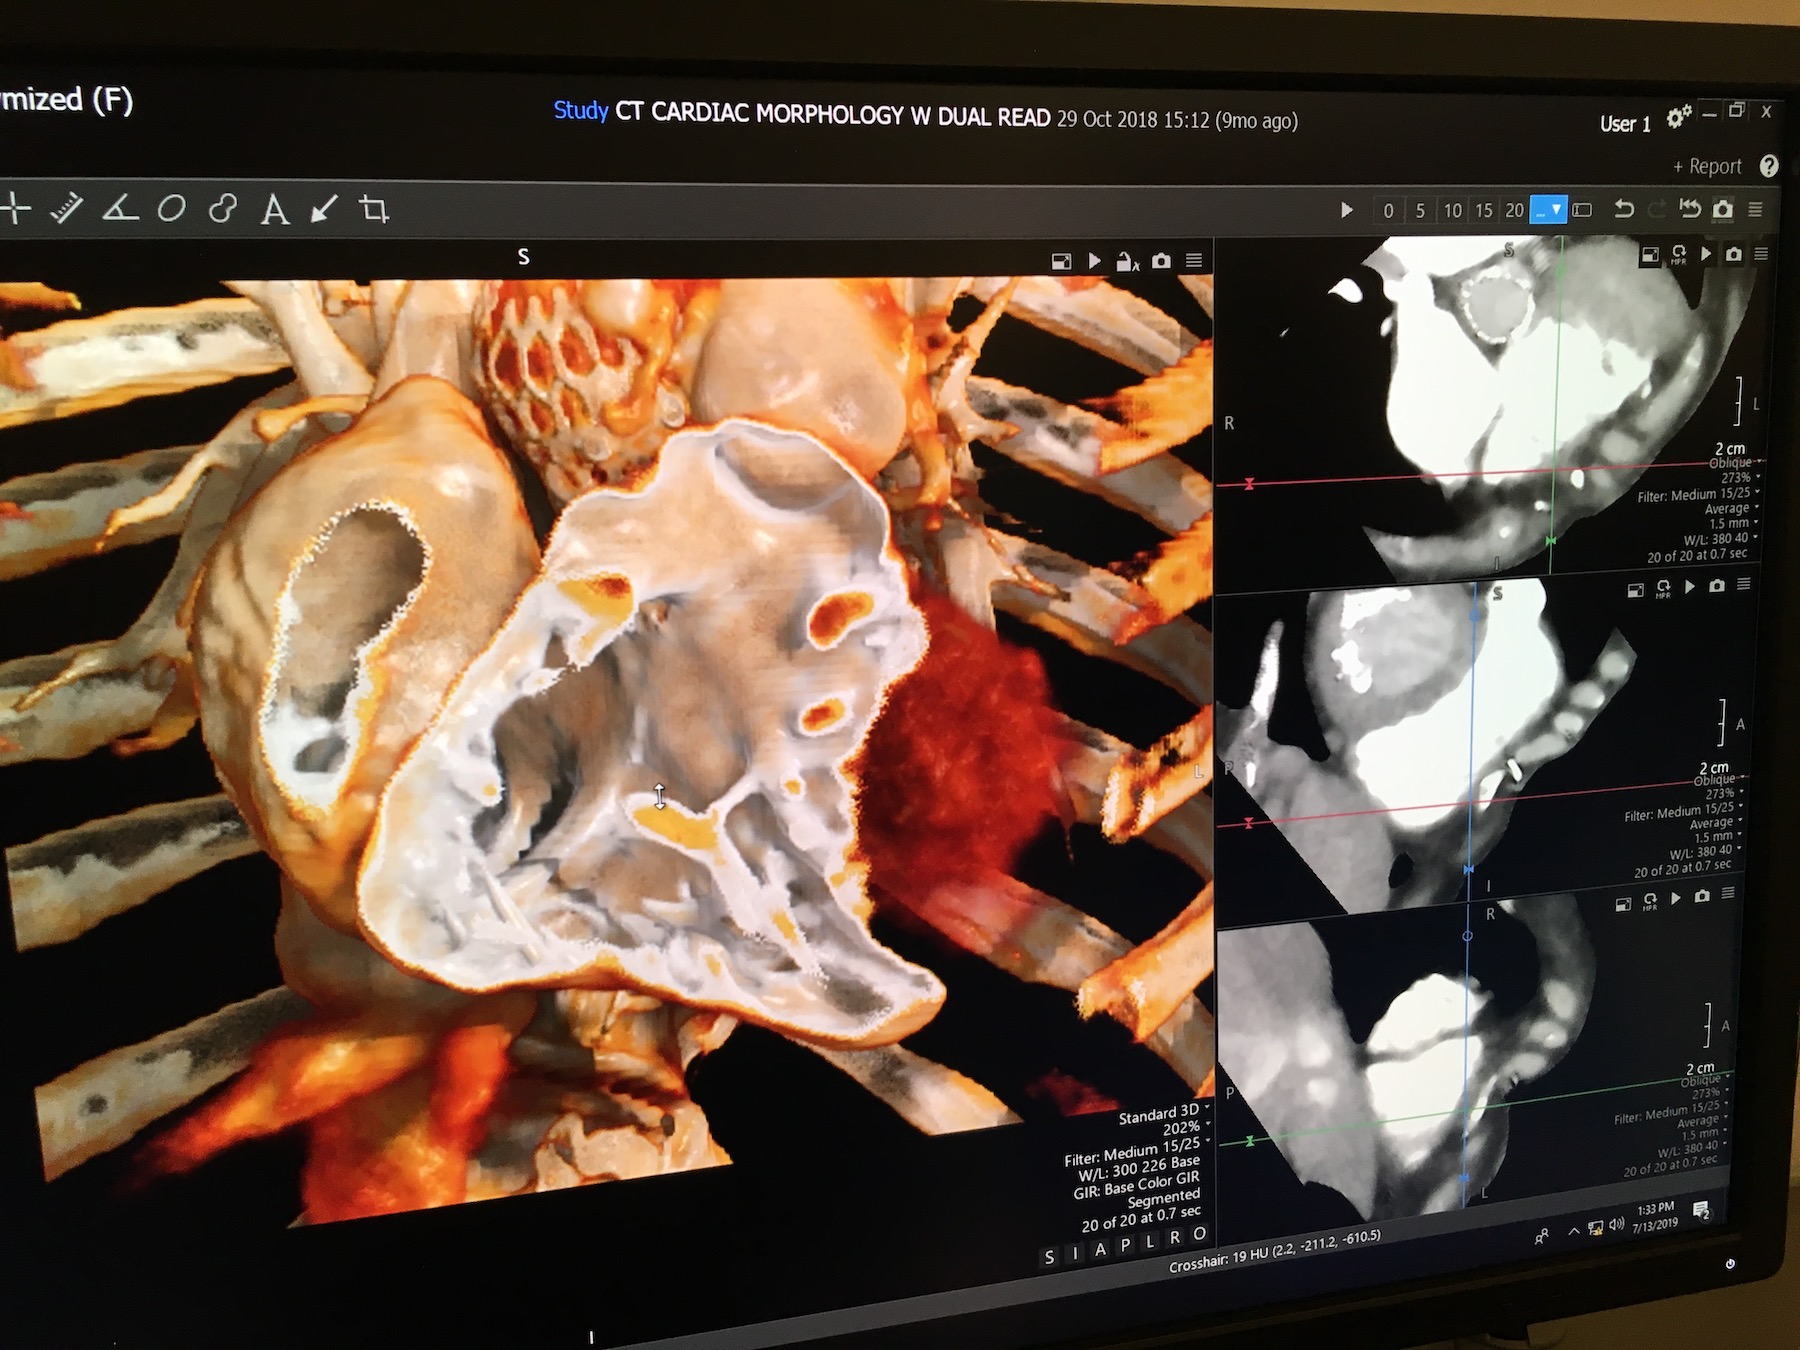Open the 3D viewport hamburger menu

tap(1194, 261)
